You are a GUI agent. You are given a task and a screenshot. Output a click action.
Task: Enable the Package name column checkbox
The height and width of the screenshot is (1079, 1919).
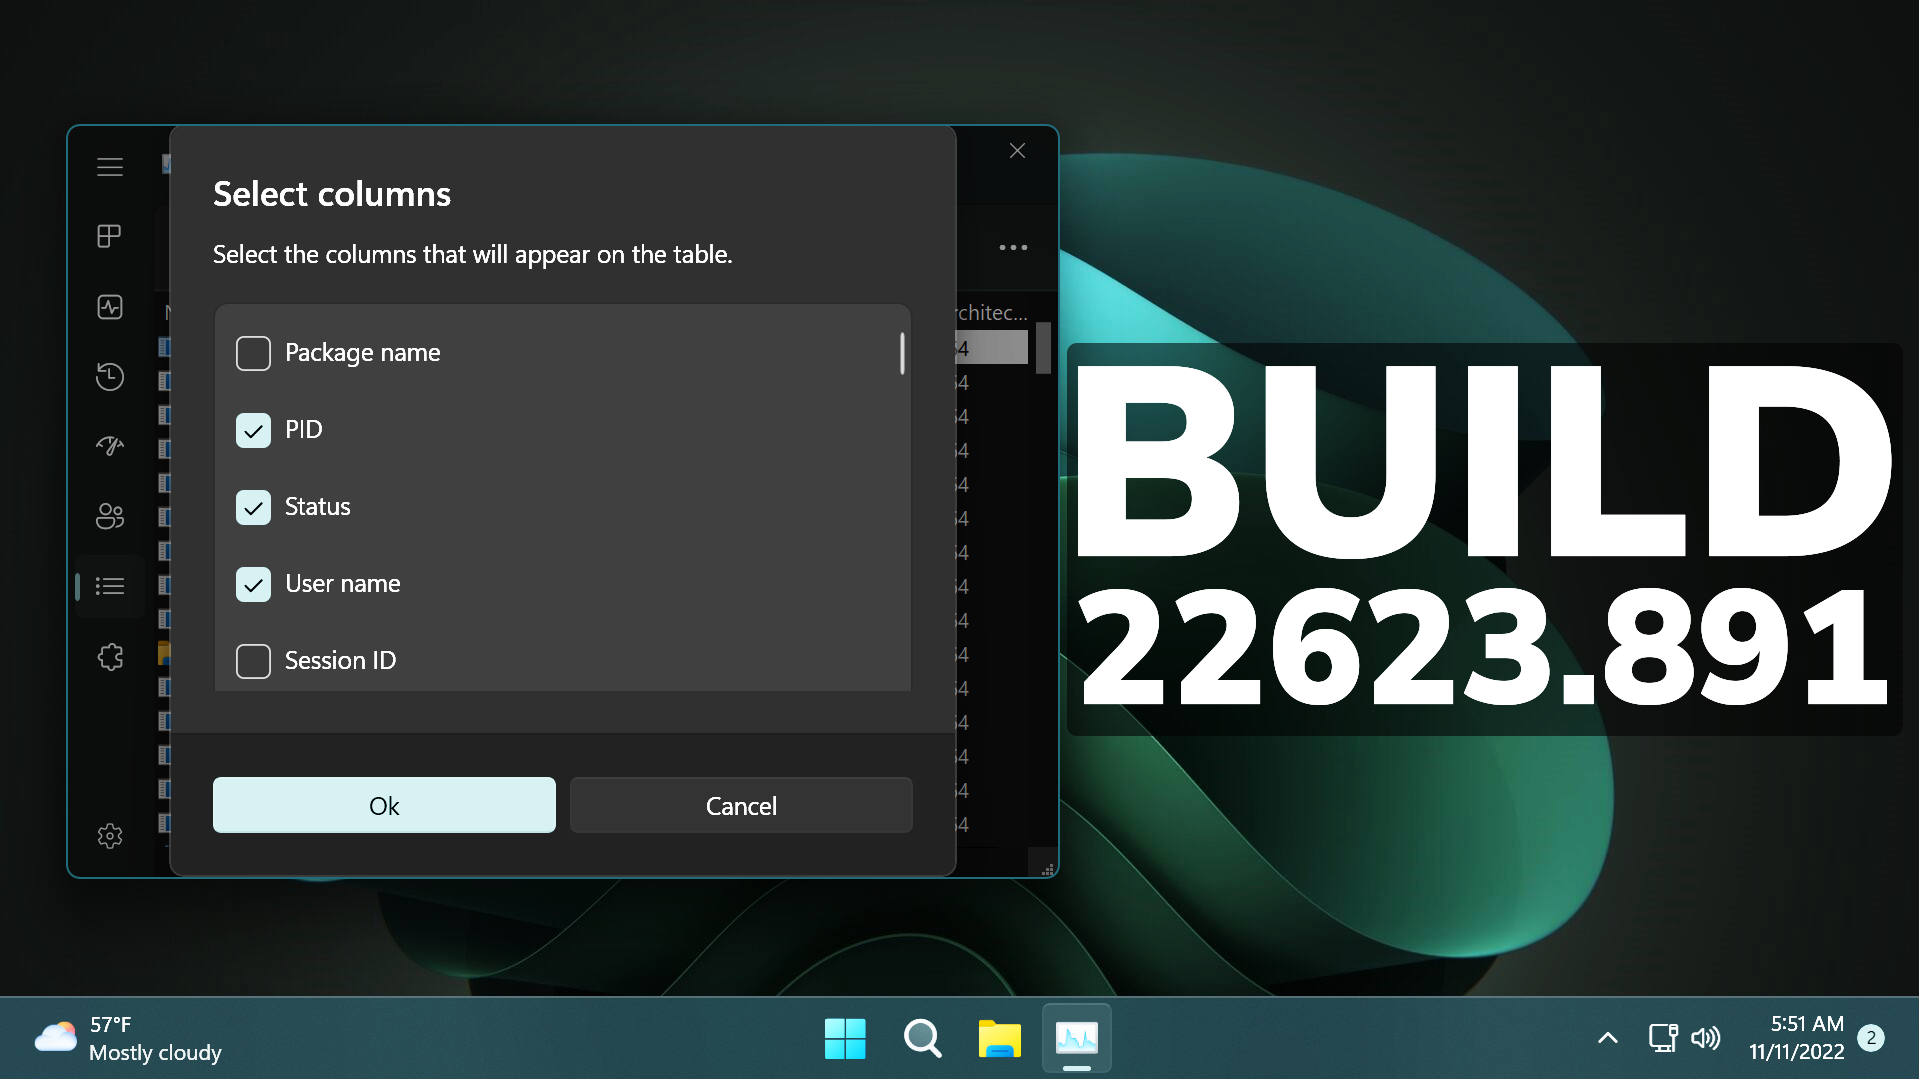tap(253, 353)
